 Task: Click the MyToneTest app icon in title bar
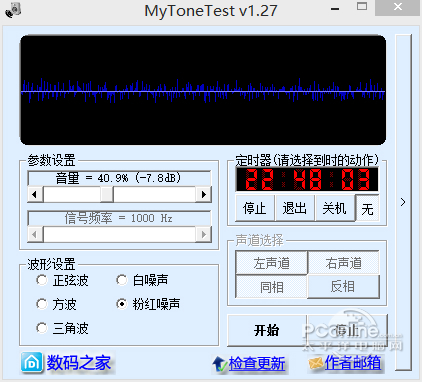pyautogui.click(x=13, y=10)
